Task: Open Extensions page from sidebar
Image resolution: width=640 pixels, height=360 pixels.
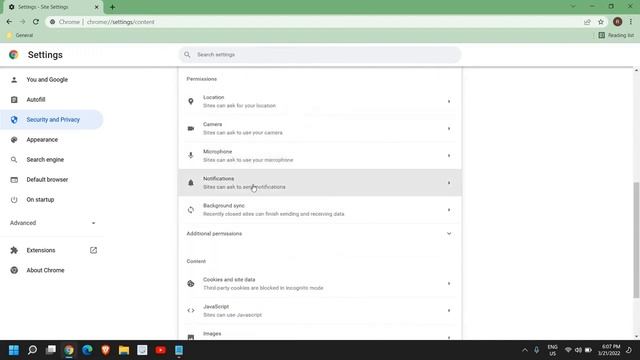Action: tap(41, 250)
